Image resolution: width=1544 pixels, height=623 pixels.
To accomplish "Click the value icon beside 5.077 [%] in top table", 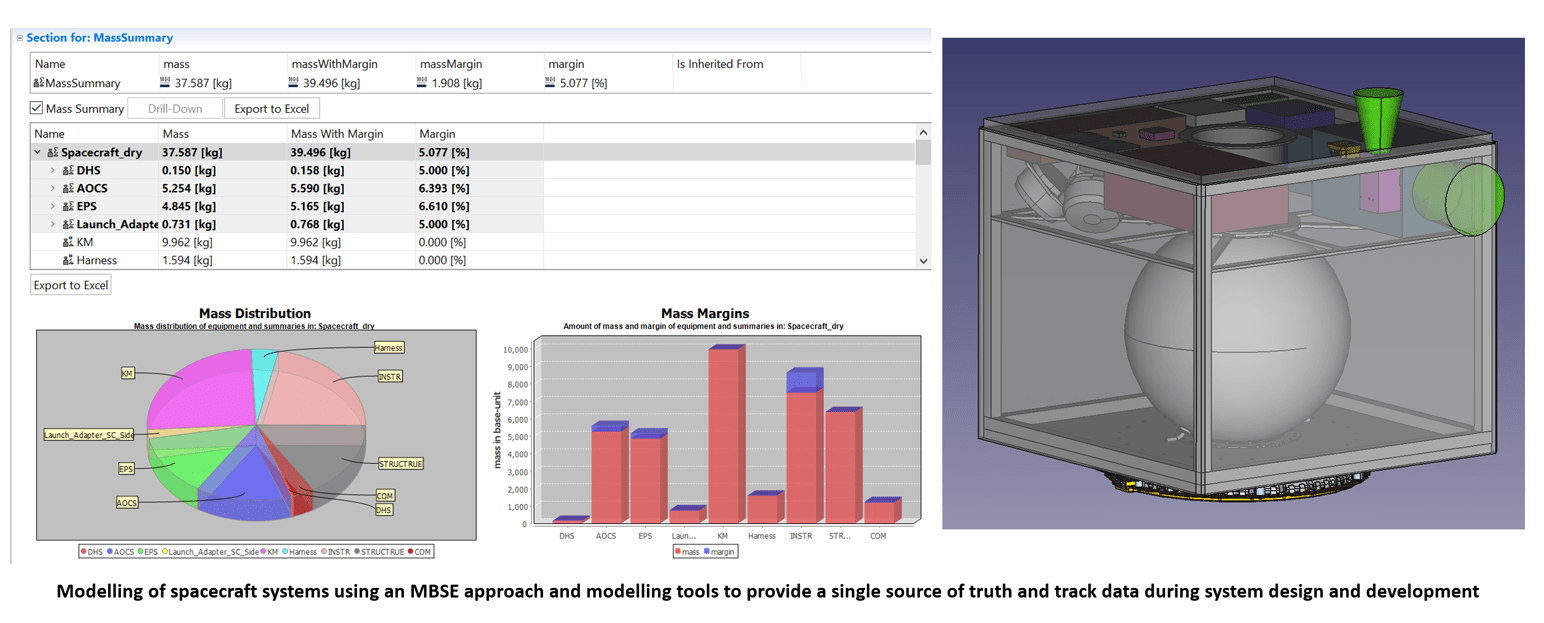I will coord(552,84).
